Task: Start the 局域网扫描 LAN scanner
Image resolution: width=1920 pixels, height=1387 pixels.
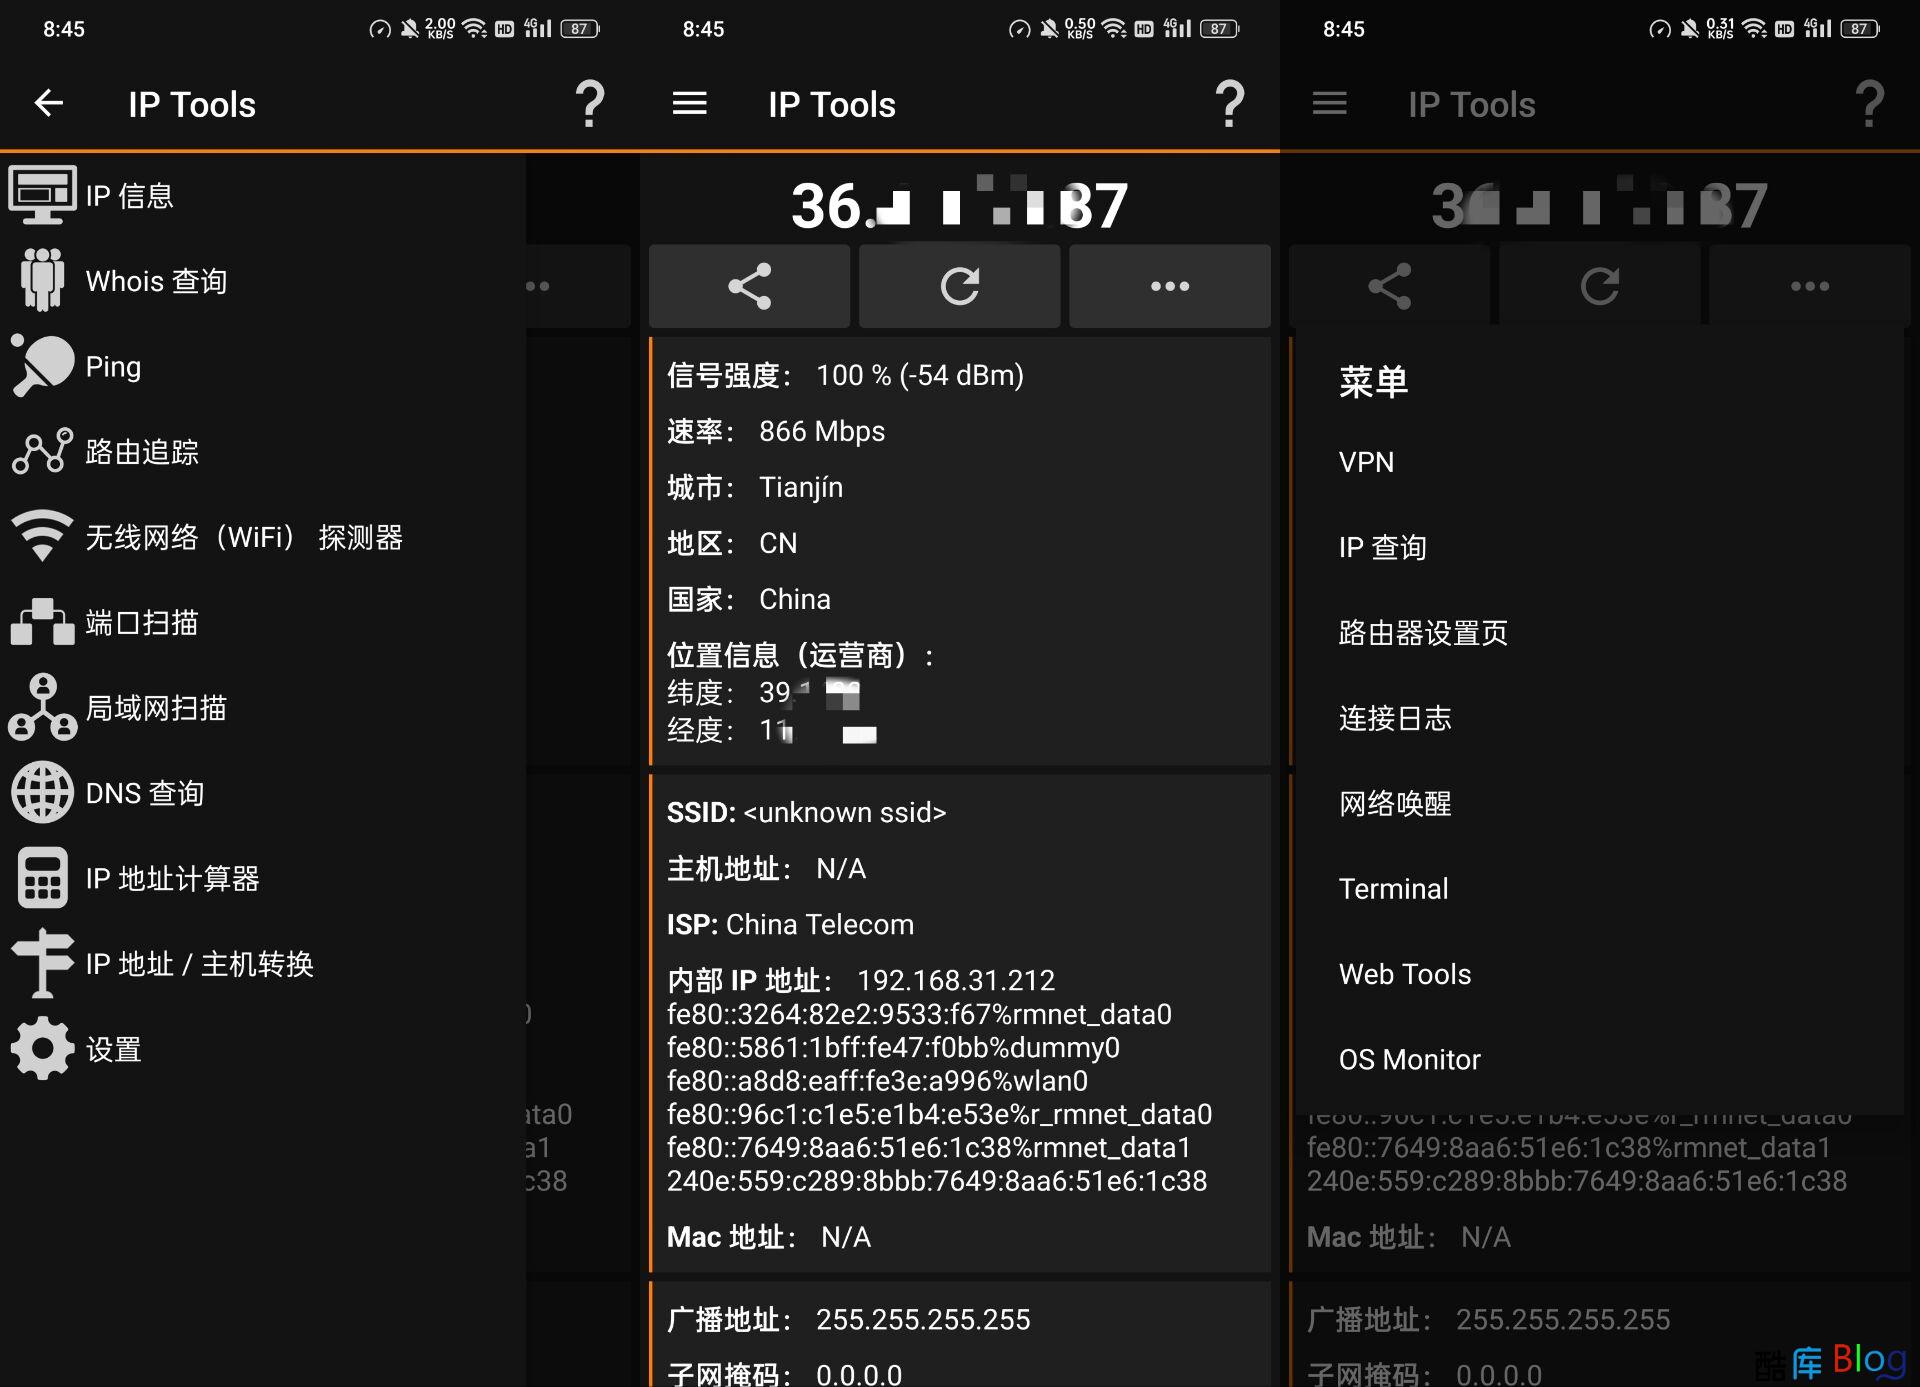Action: [155, 708]
